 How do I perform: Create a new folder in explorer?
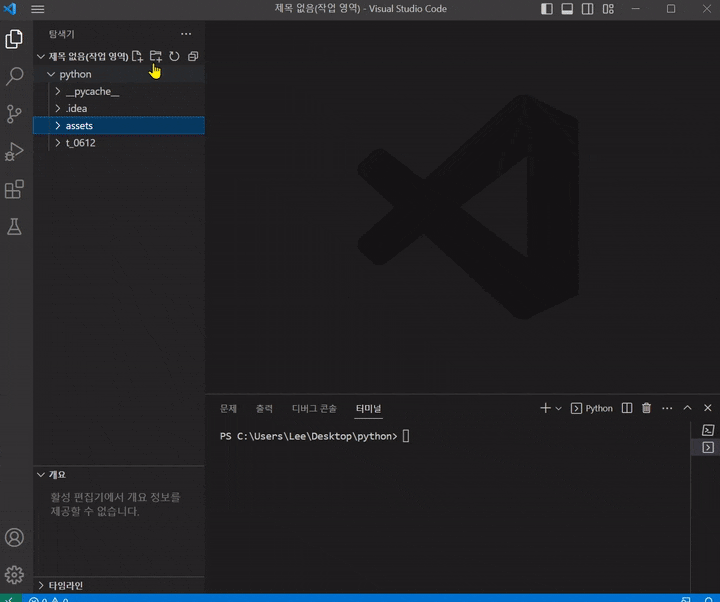[x=156, y=56]
